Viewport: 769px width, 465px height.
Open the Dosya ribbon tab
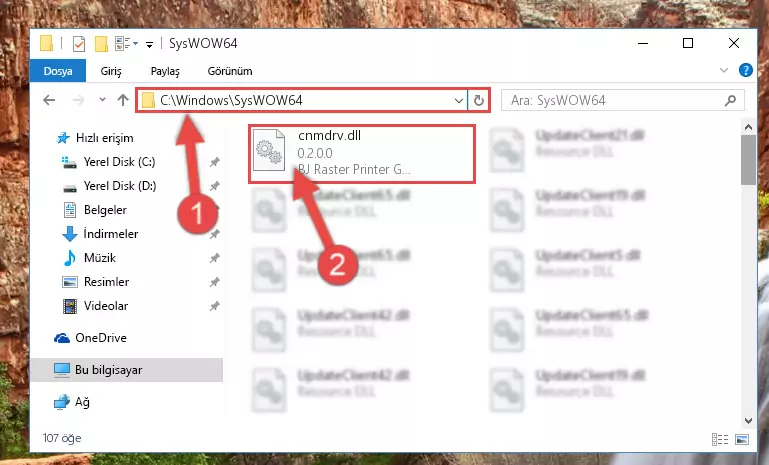point(58,71)
